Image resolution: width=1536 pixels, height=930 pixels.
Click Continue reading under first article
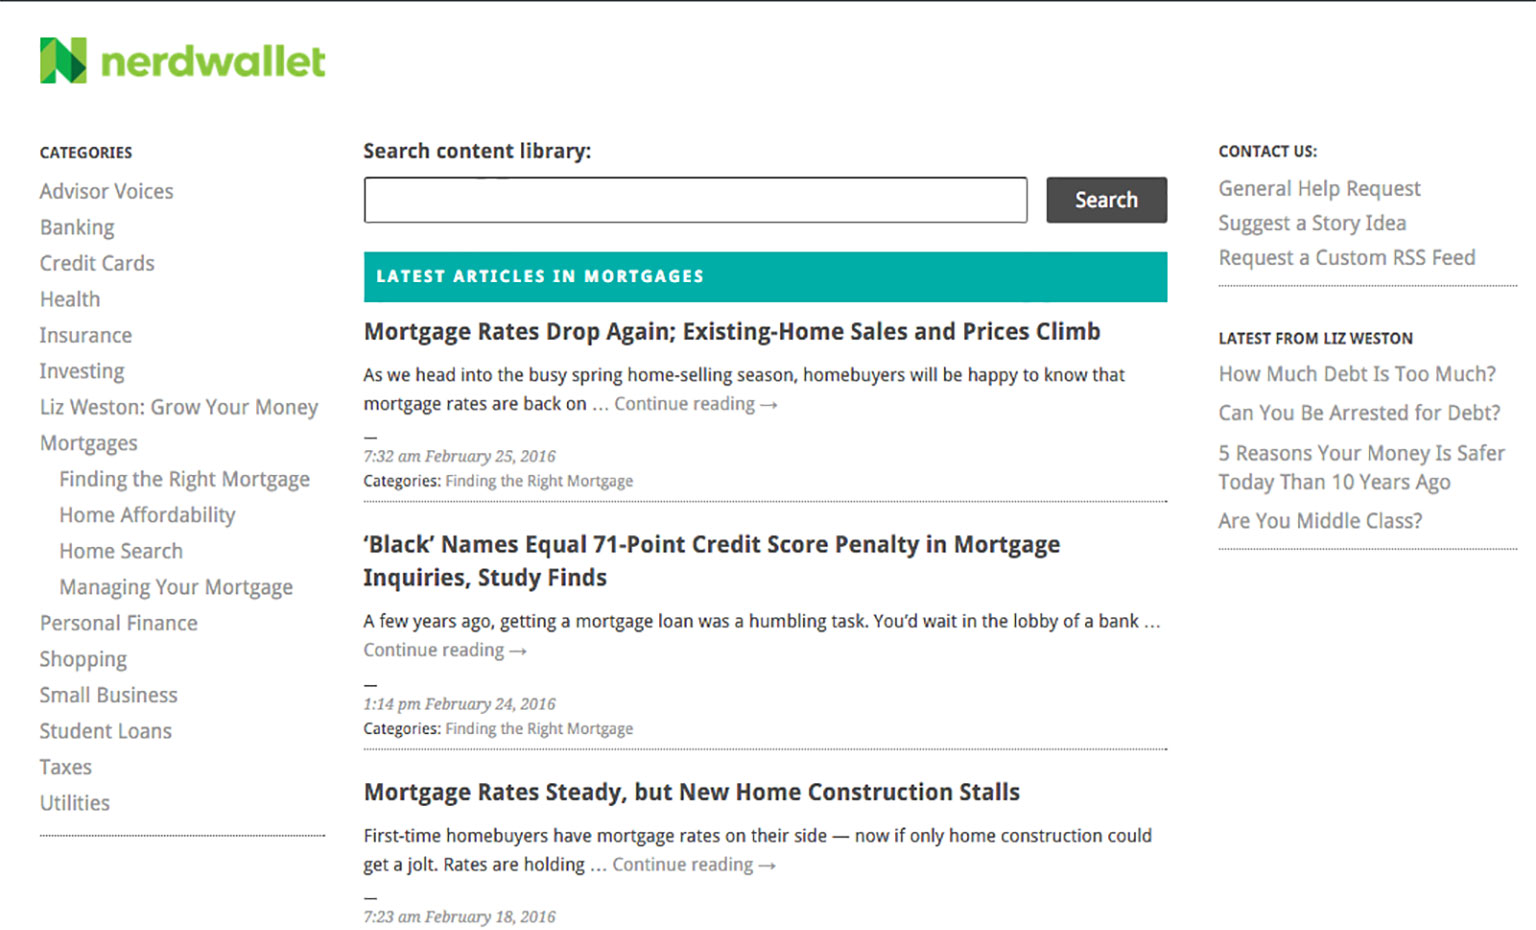coord(695,404)
